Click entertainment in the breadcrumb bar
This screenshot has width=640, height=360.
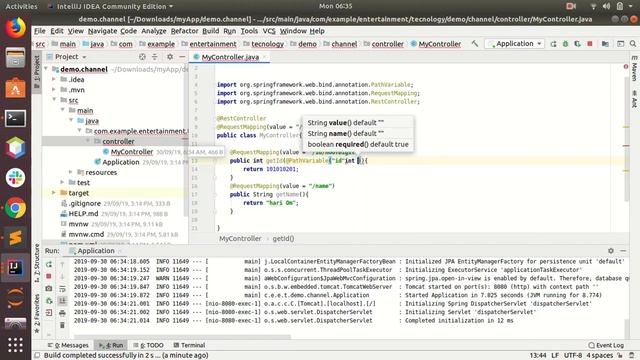coord(213,44)
